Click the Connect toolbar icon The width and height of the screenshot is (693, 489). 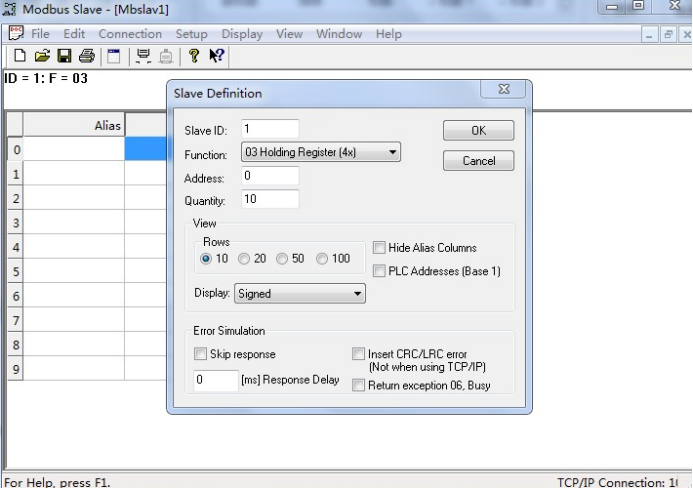(143, 56)
